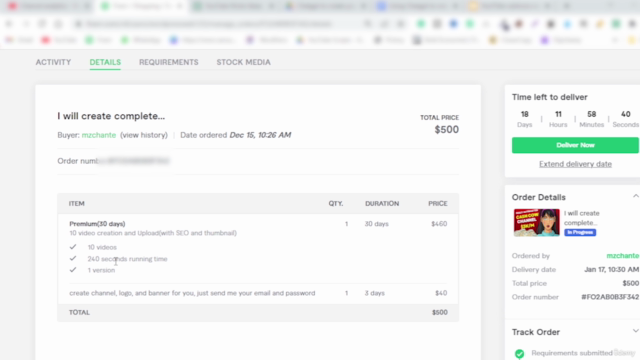Viewport: 640px width, 360px height.
Task: Open buyer mzchante profile link beside Buyer
Action: (99, 135)
